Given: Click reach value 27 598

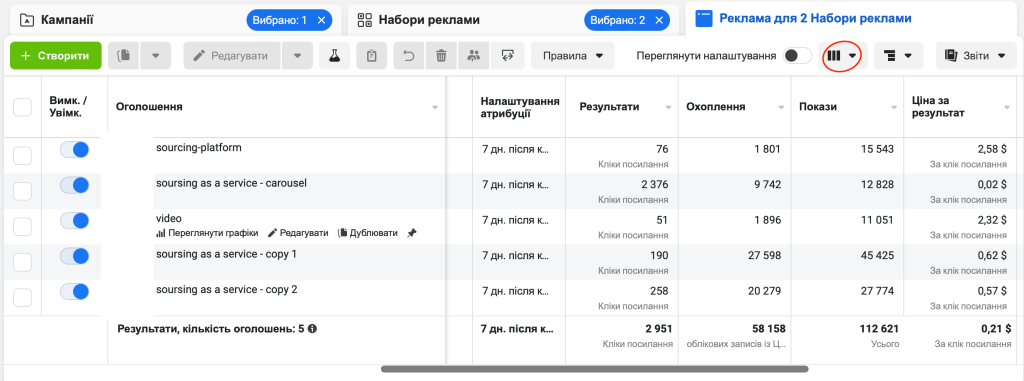Looking at the screenshot, I should pyautogui.click(x=763, y=255).
